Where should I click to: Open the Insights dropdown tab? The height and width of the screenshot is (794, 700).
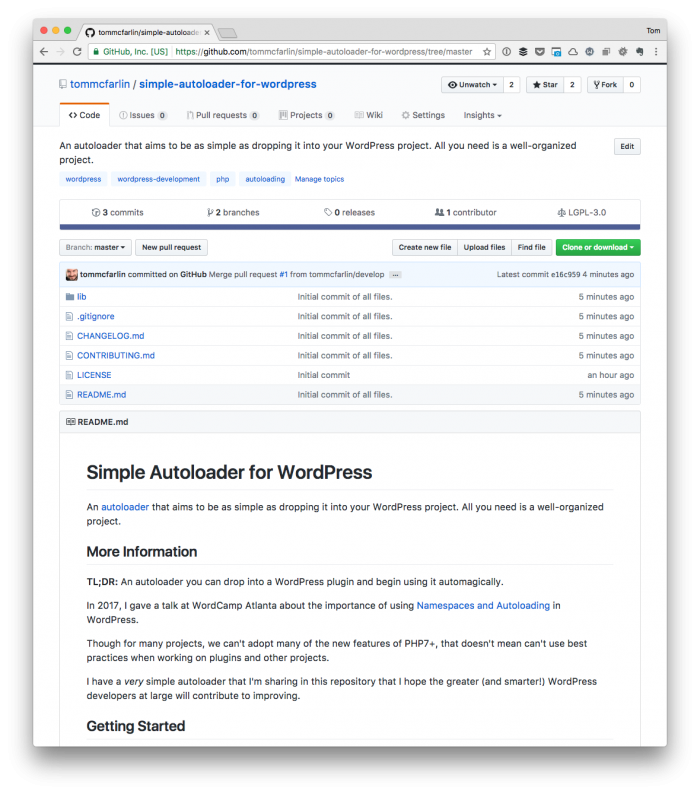point(482,115)
